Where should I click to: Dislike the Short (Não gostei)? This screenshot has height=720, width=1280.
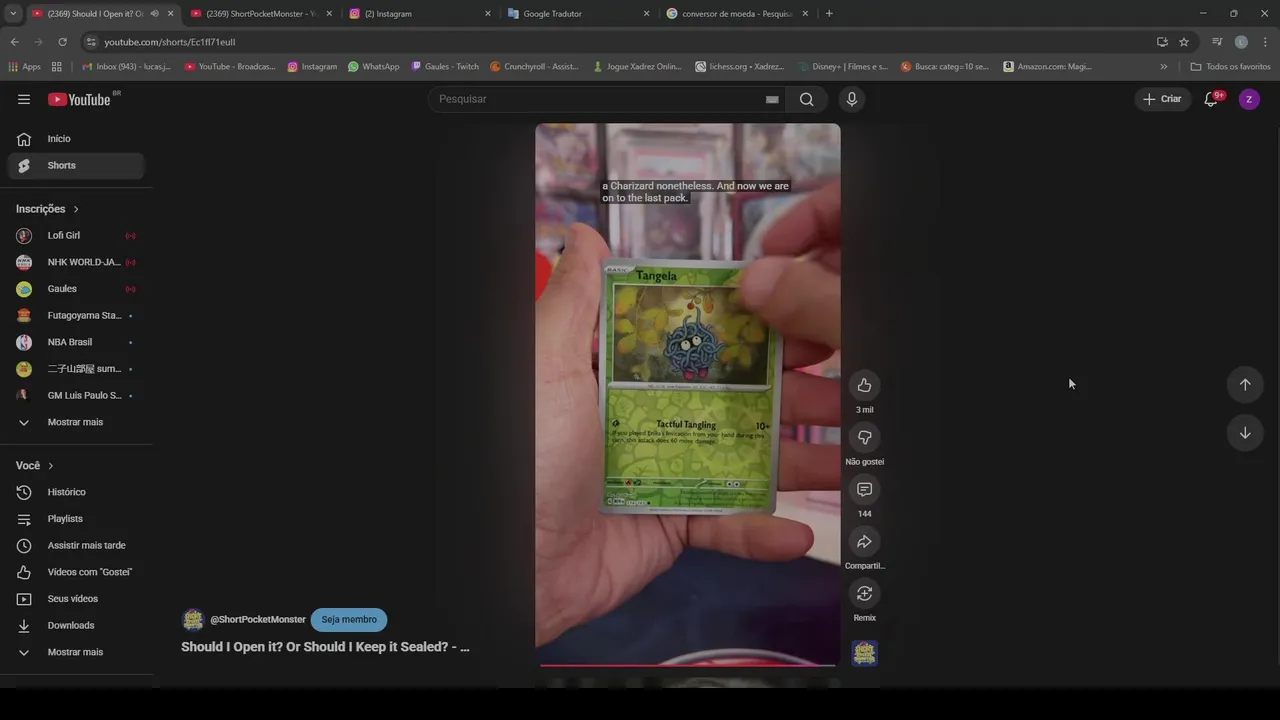pyautogui.click(x=864, y=438)
